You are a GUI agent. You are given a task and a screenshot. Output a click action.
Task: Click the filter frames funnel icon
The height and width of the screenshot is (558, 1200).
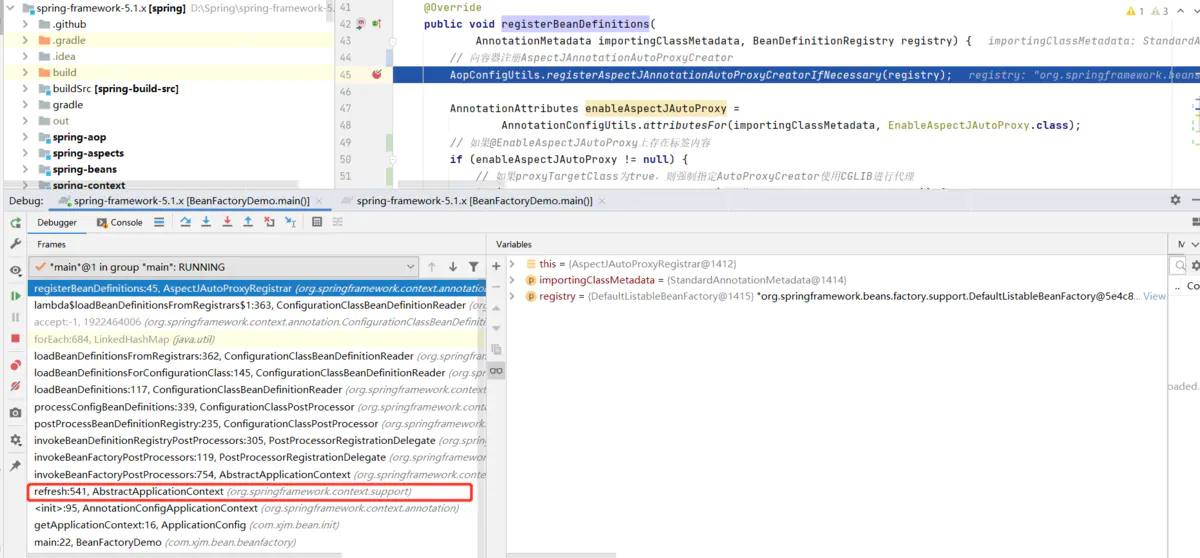click(474, 267)
